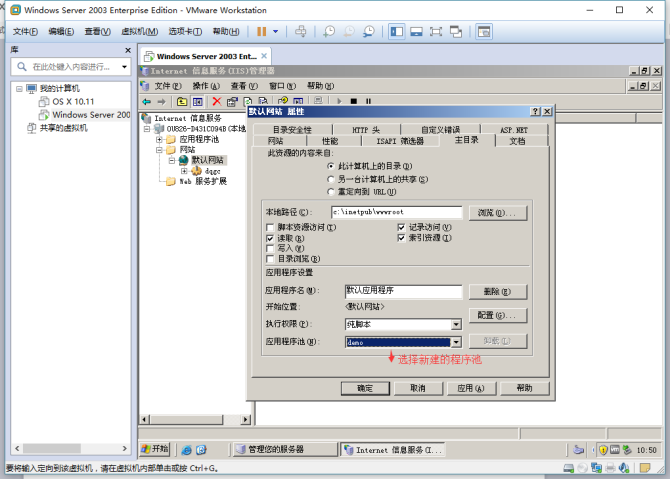Click the 确定 button
Image resolution: width=671 pixels, height=480 pixels.
coord(357,388)
